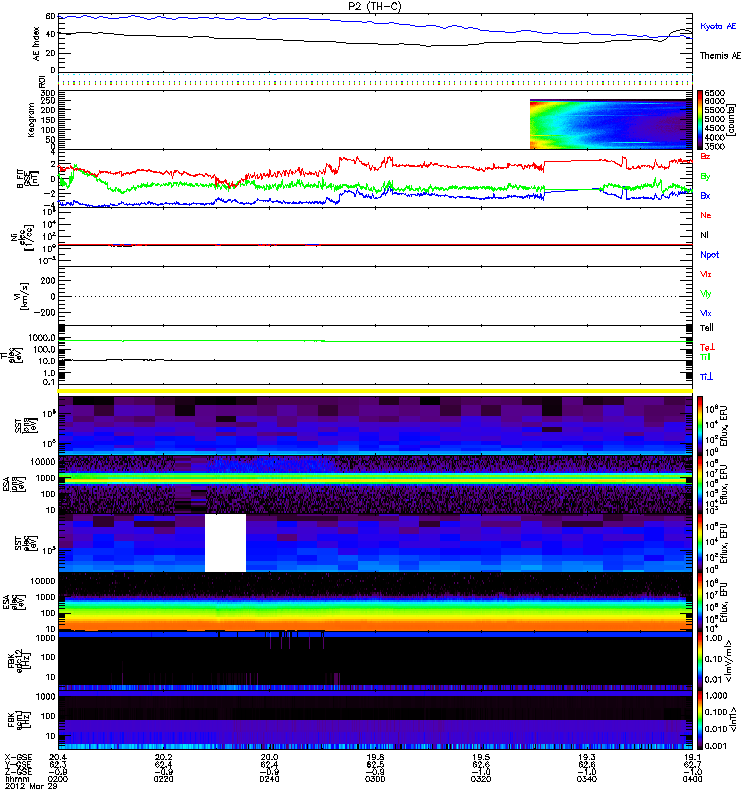Screen dimensions: 750x800
Task: Select the black "Te||" temperature legend label
Action: (x=707, y=328)
